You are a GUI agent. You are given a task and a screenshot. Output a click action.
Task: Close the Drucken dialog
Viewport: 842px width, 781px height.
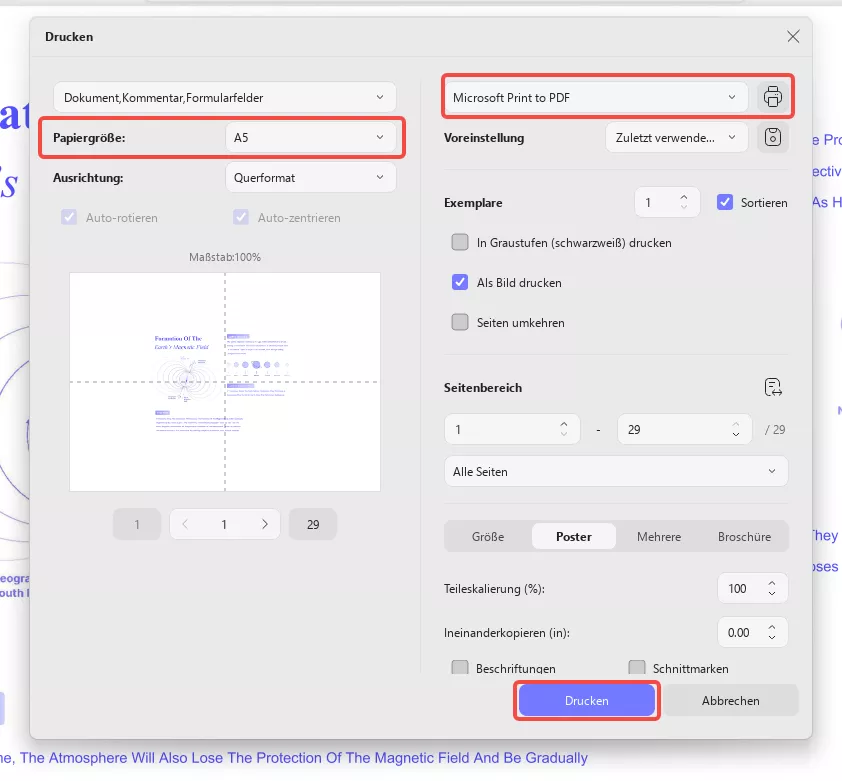coord(793,37)
